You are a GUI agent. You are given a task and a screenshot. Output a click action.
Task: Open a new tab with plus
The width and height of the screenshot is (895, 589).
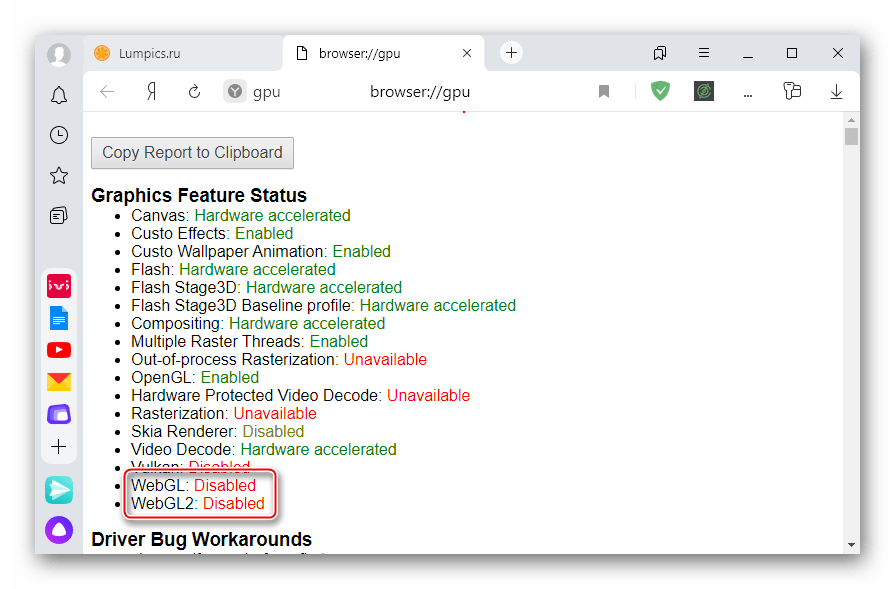coord(511,53)
